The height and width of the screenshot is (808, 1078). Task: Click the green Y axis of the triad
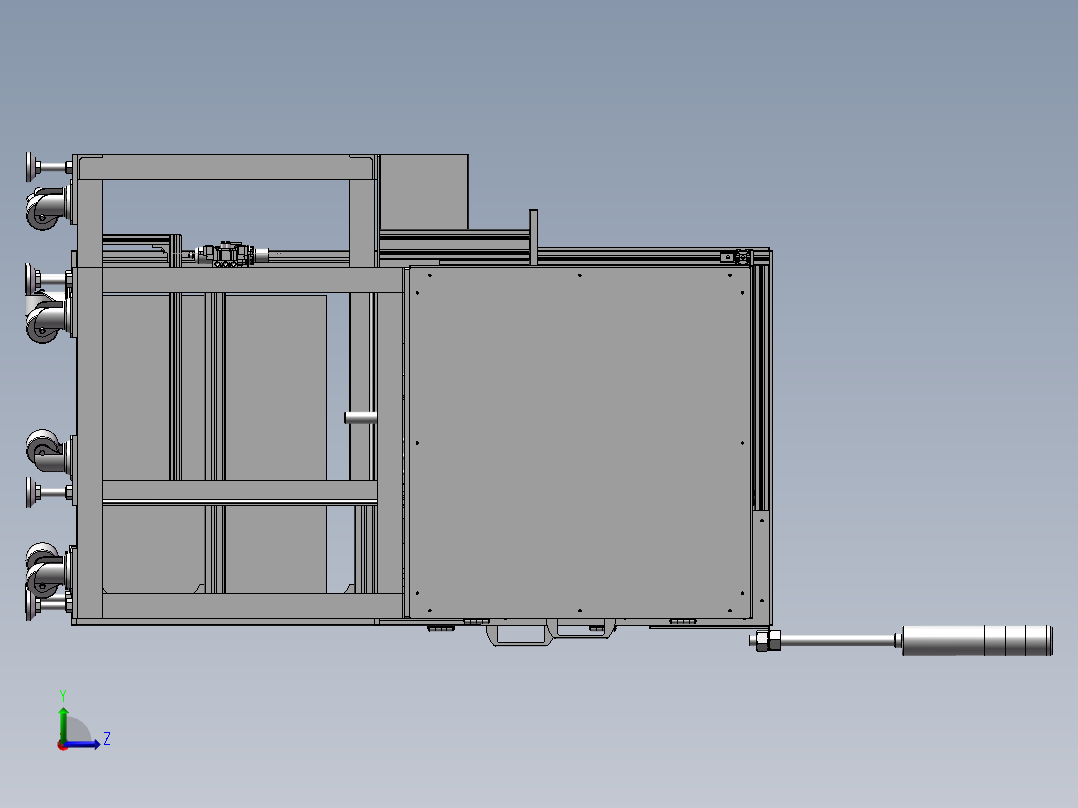pyautogui.click(x=63, y=723)
